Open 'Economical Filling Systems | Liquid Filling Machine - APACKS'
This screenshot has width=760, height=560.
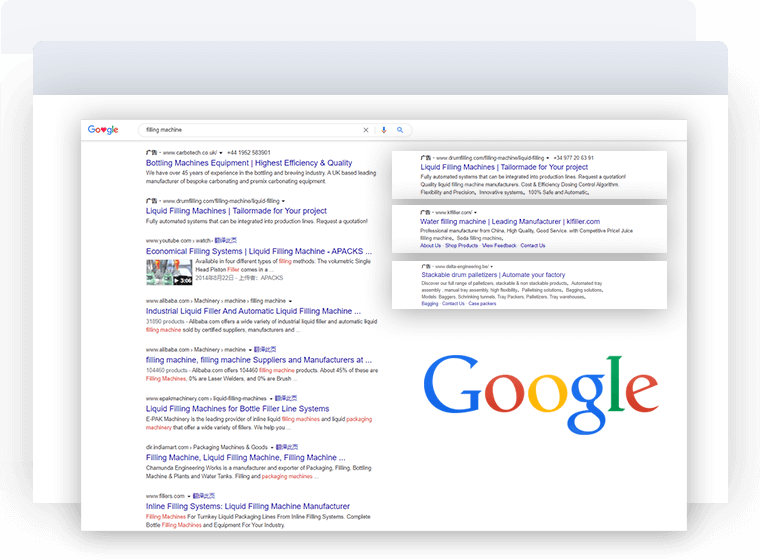click(x=259, y=251)
